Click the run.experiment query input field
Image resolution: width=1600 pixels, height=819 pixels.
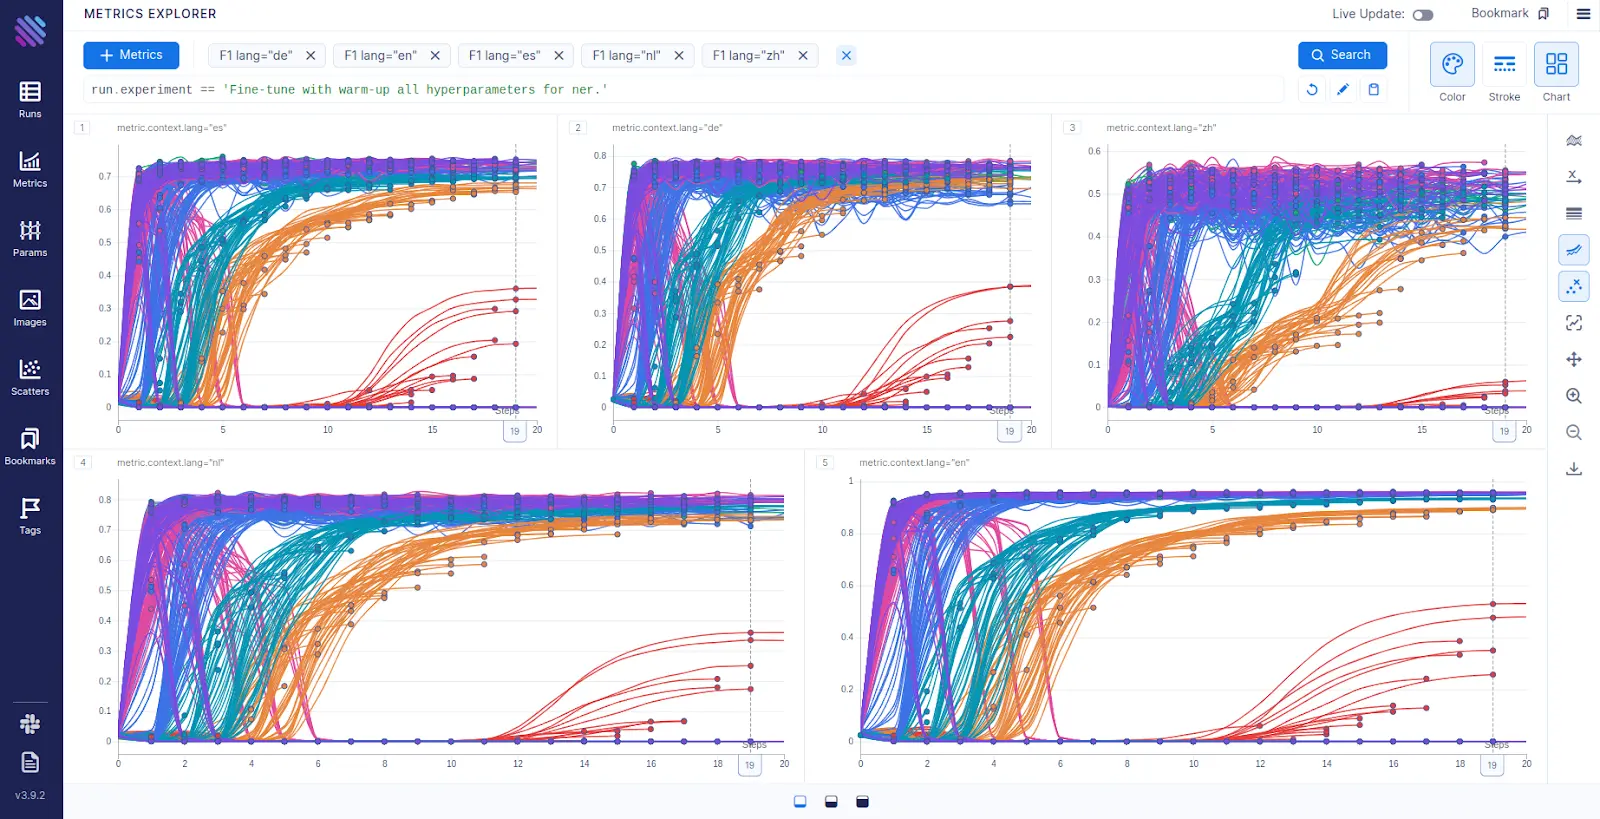point(685,89)
